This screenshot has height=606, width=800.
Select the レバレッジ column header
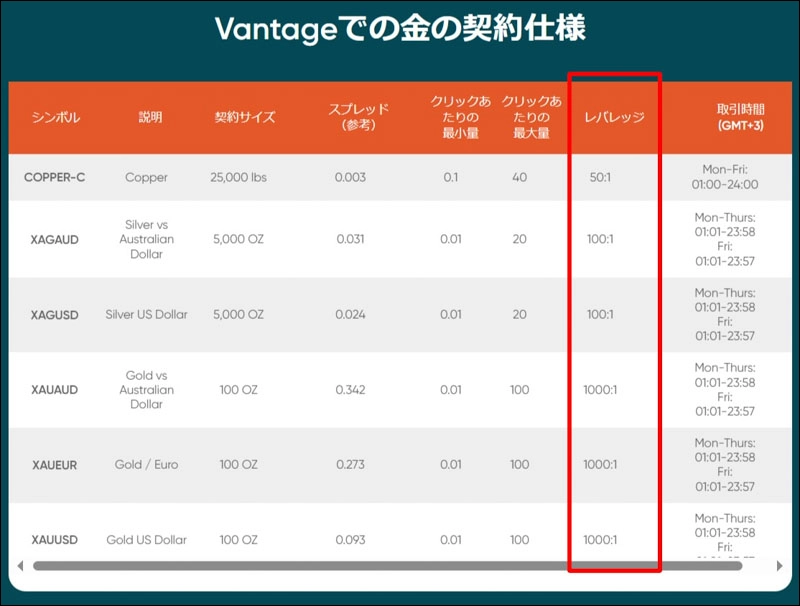(613, 118)
